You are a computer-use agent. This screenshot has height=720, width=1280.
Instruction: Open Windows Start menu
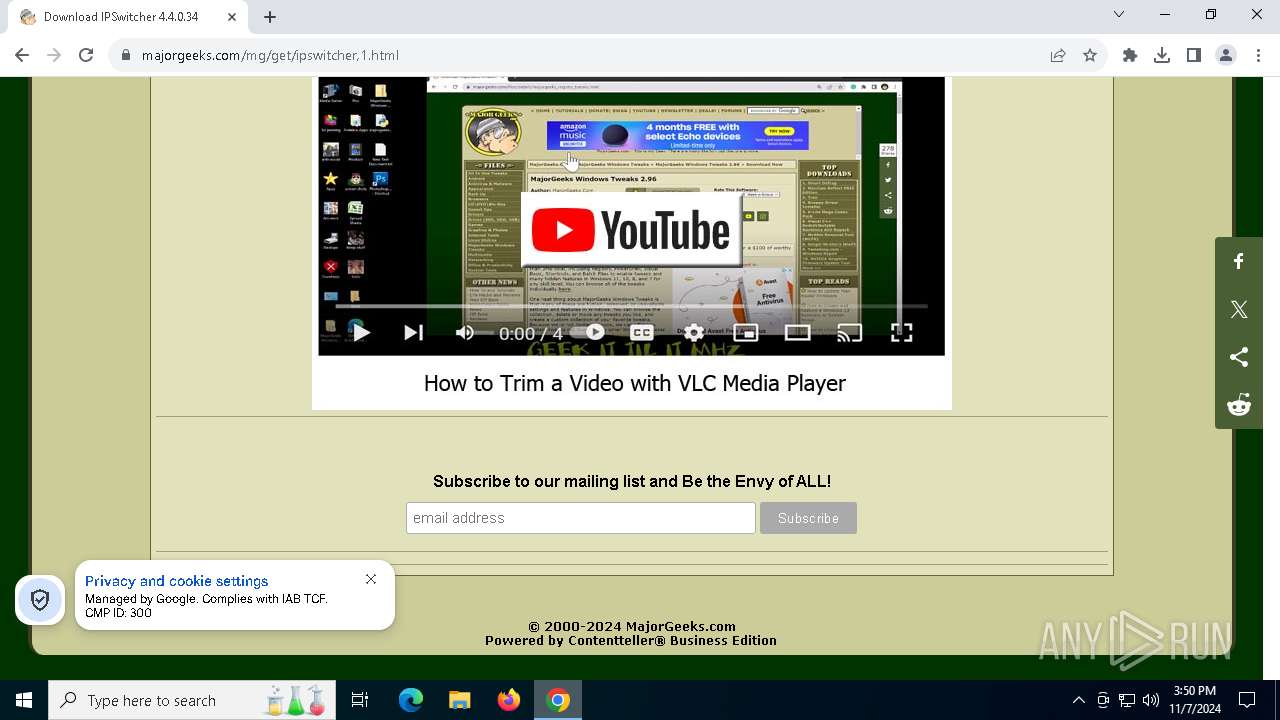(24, 700)
